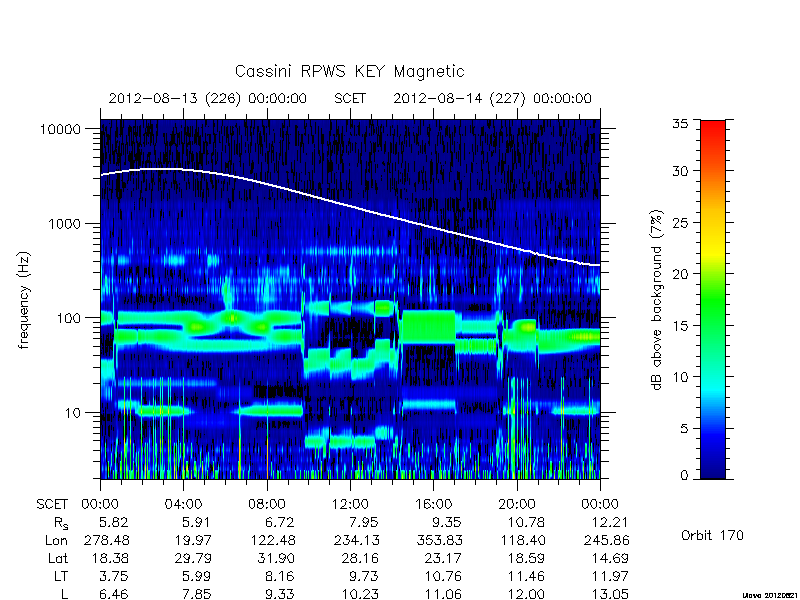Click the 16:00 time tick label
Viewport: 800px width, 600px height.
click(x=434, y=505)
